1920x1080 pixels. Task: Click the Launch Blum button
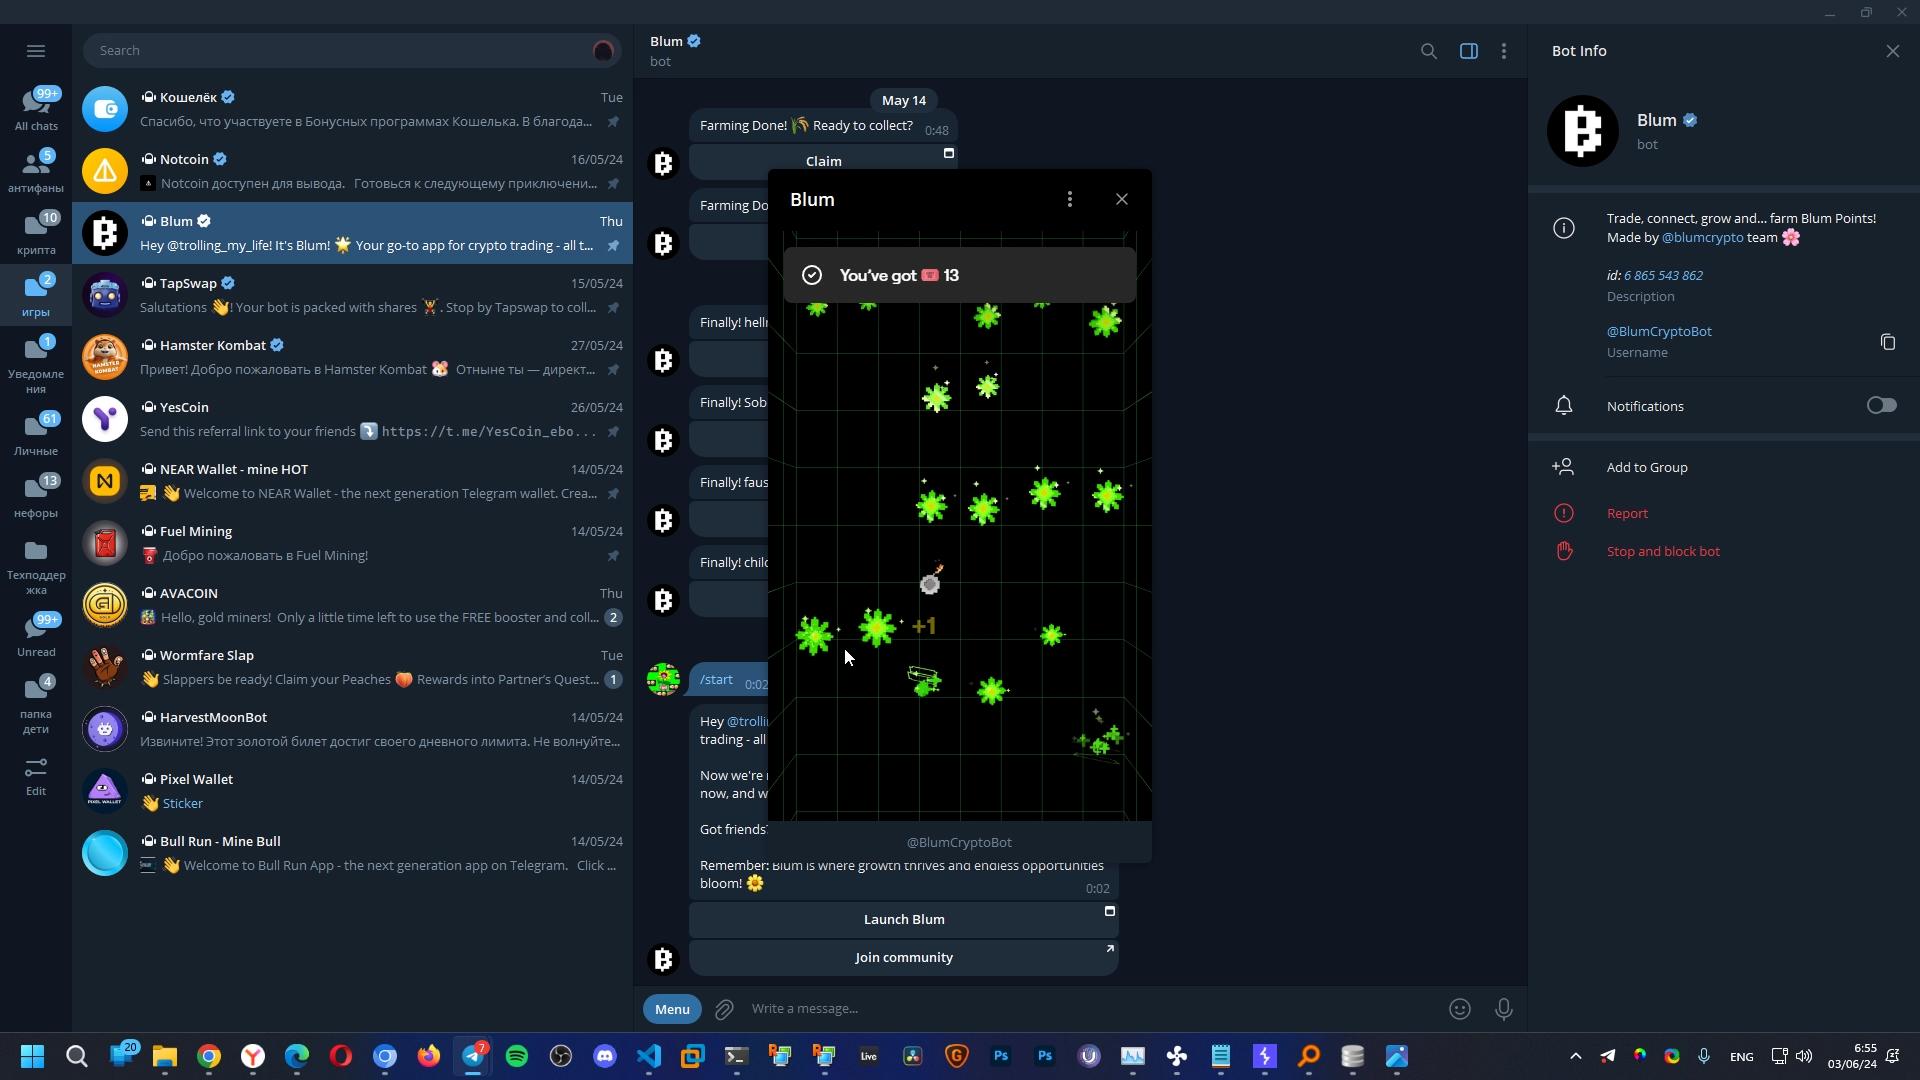904,919
